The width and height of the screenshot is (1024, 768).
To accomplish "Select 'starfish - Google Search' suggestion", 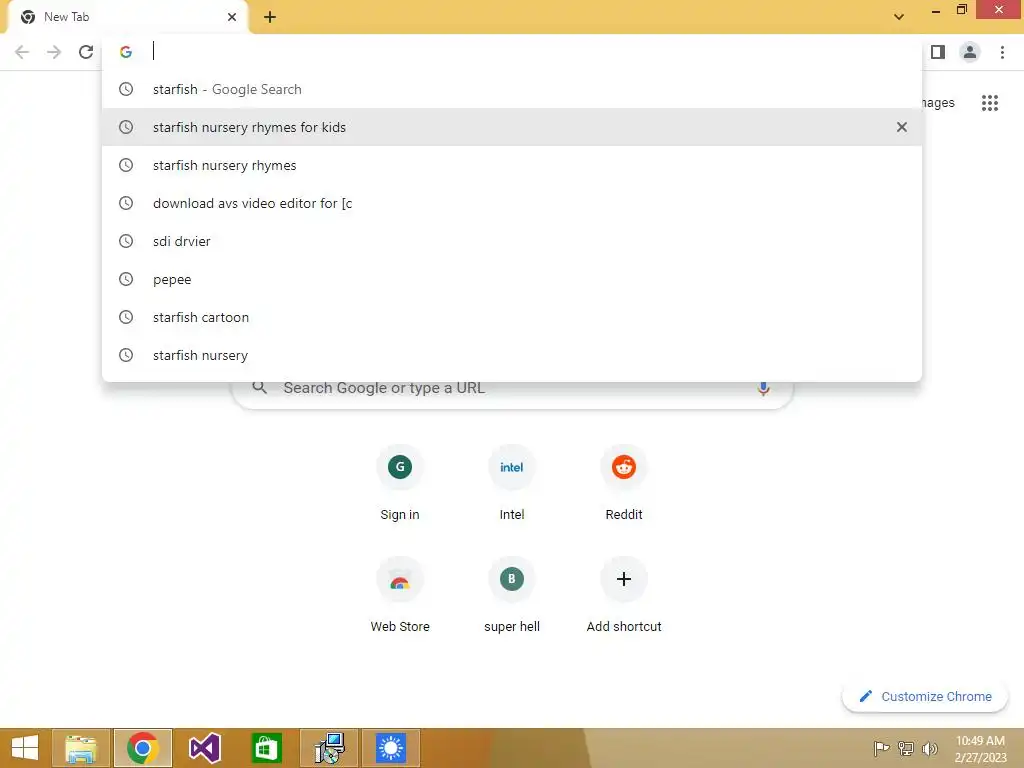I will [x=512, y=89].
